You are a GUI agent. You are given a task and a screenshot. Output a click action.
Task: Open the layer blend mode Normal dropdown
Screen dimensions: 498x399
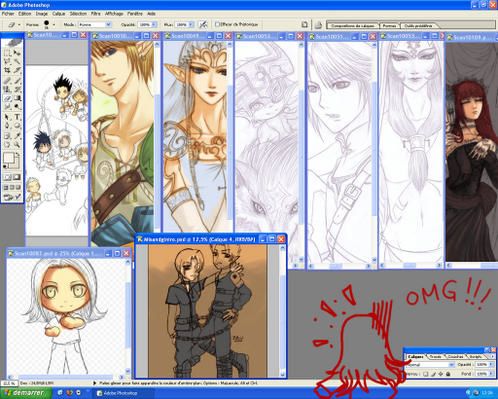(x=431, y=365)
